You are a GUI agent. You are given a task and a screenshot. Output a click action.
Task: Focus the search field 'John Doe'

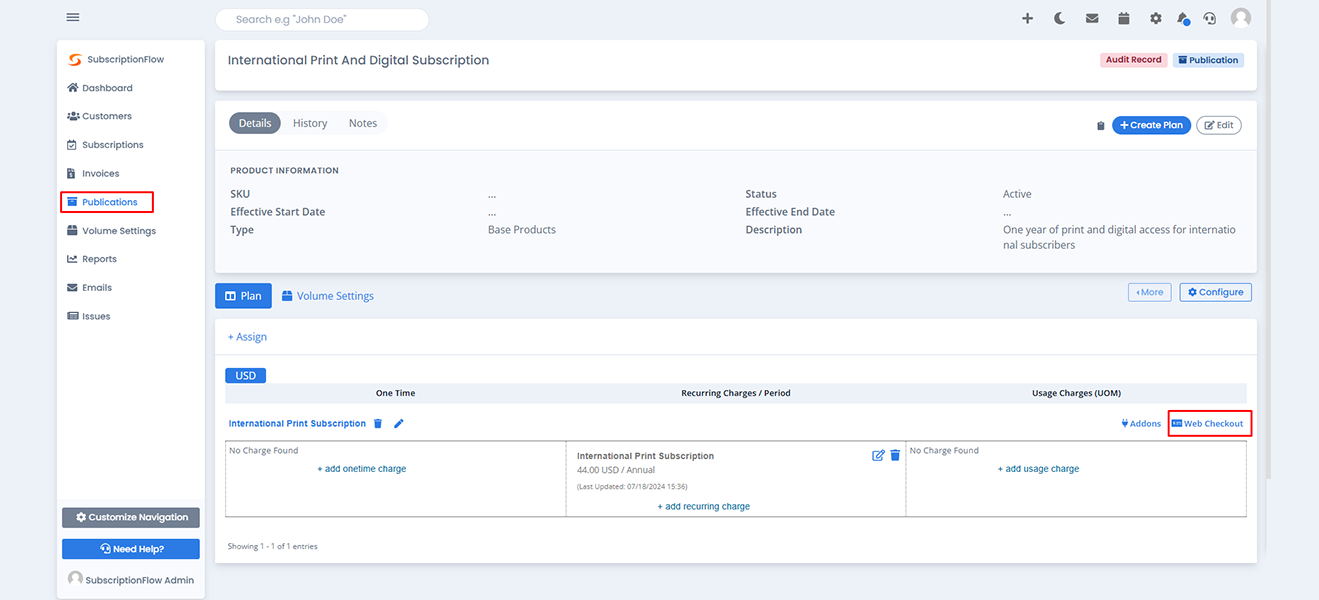pos(322,19)
